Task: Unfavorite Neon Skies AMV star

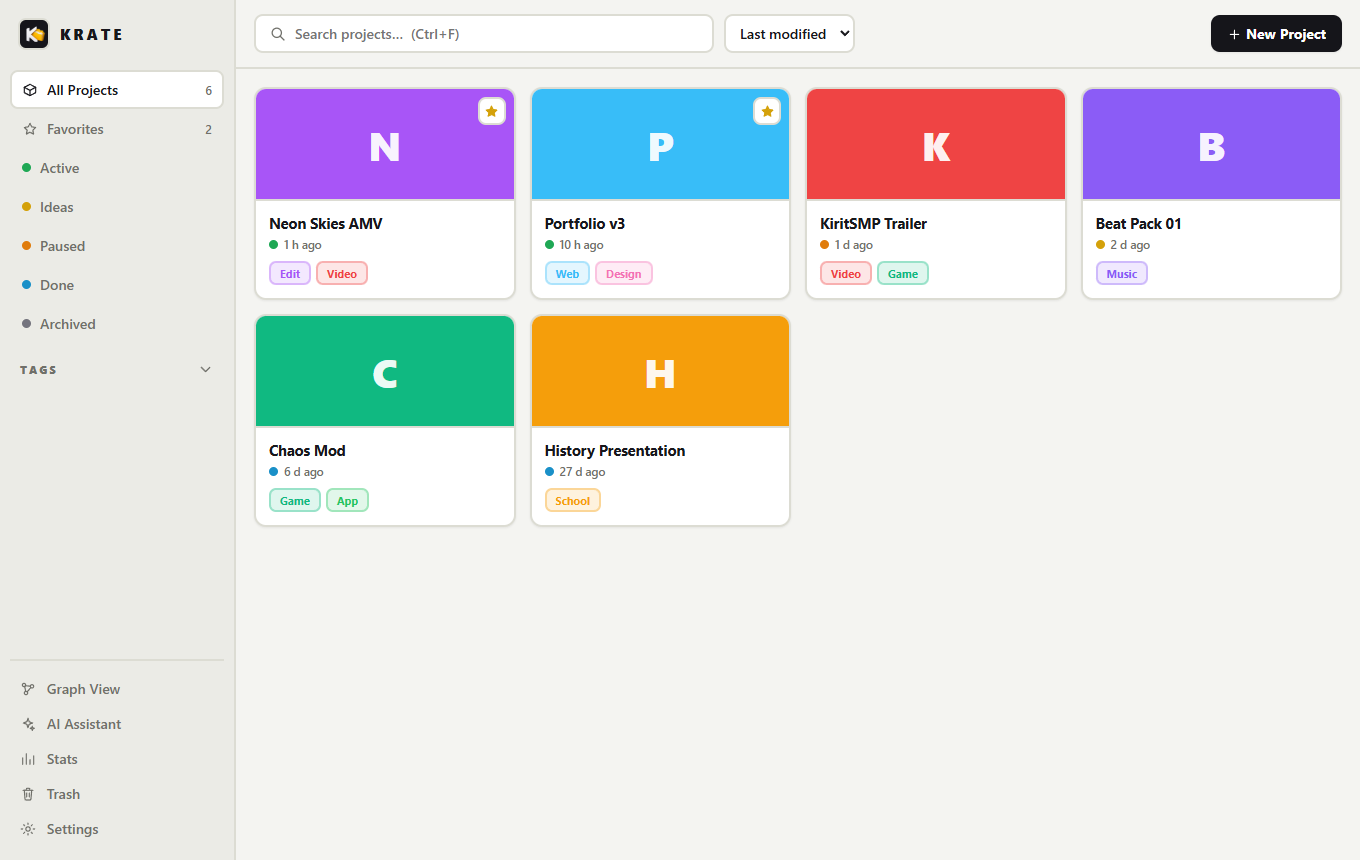Action: 491,112
